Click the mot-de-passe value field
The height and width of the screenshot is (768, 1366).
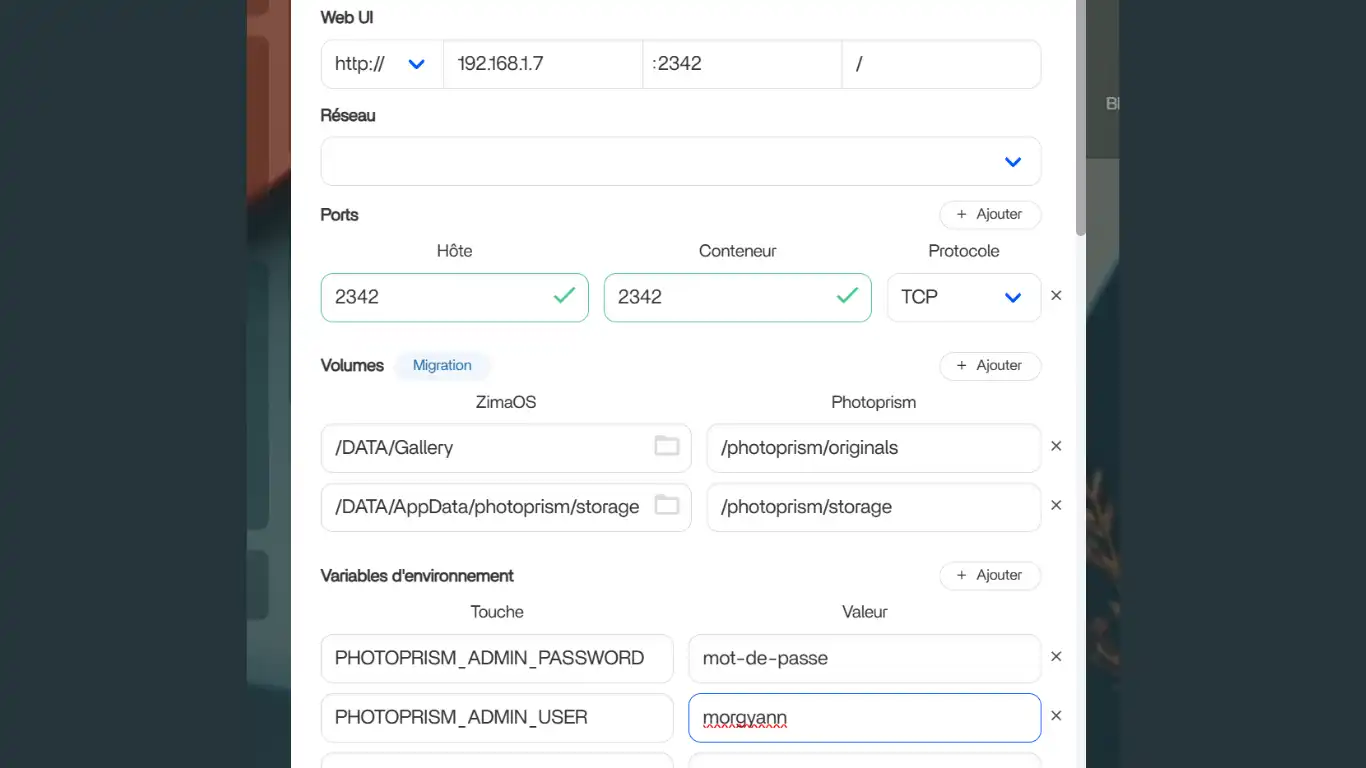coord(864,658)
